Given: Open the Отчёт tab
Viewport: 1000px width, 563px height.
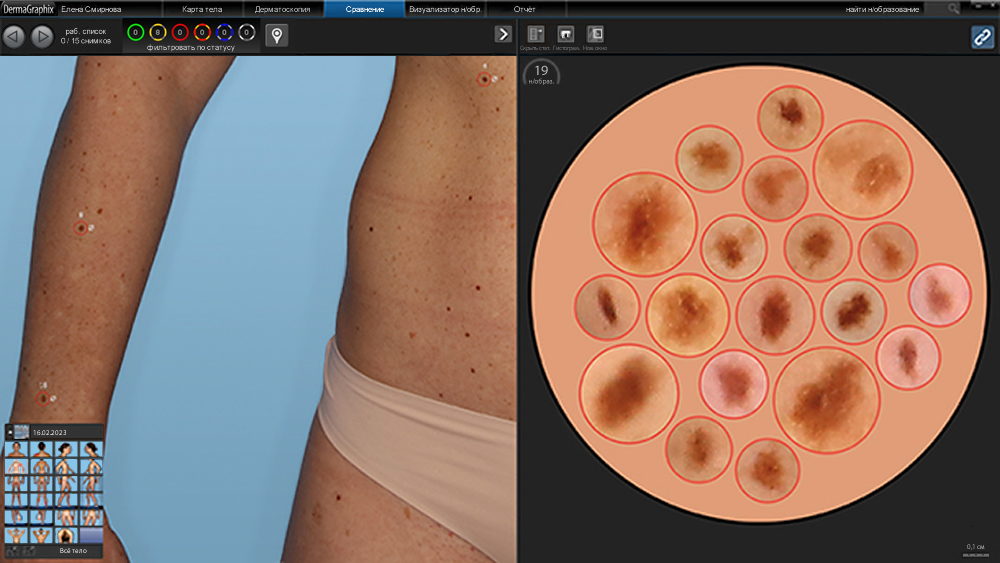Looking at the screenshot, I should (524, 9).
